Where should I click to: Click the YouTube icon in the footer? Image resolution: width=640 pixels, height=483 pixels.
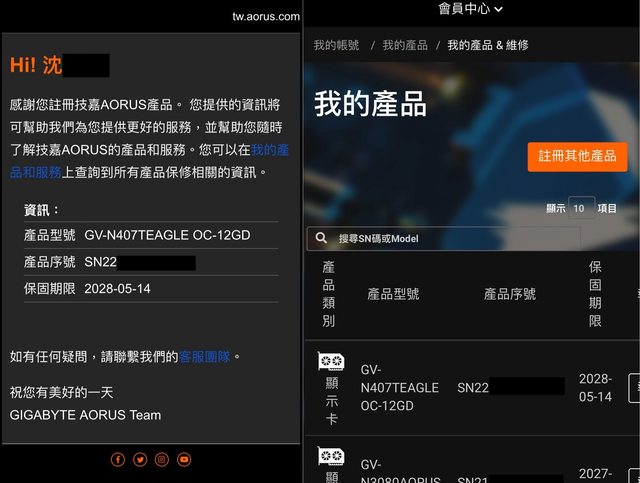pos(184,459)
